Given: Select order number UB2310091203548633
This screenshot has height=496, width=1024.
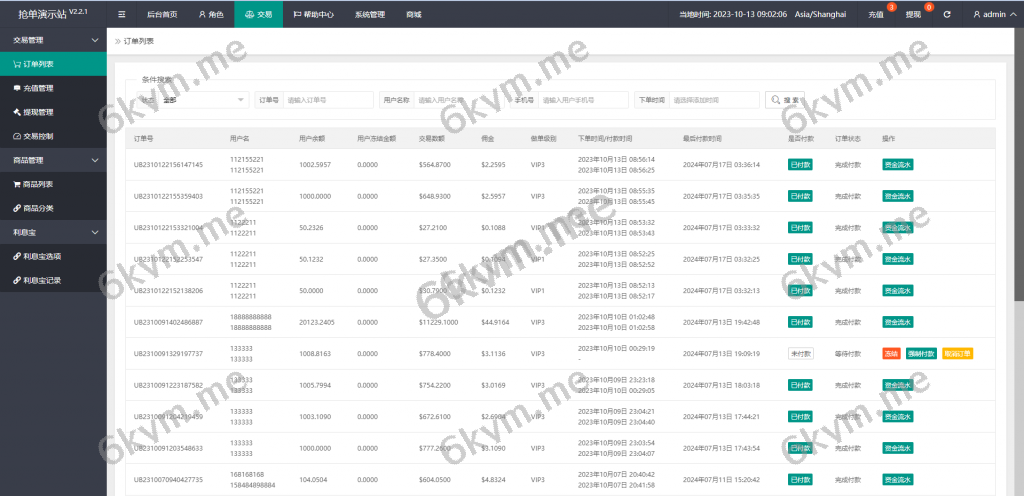Looking at the screenshot, I should [x=168, y=448].
